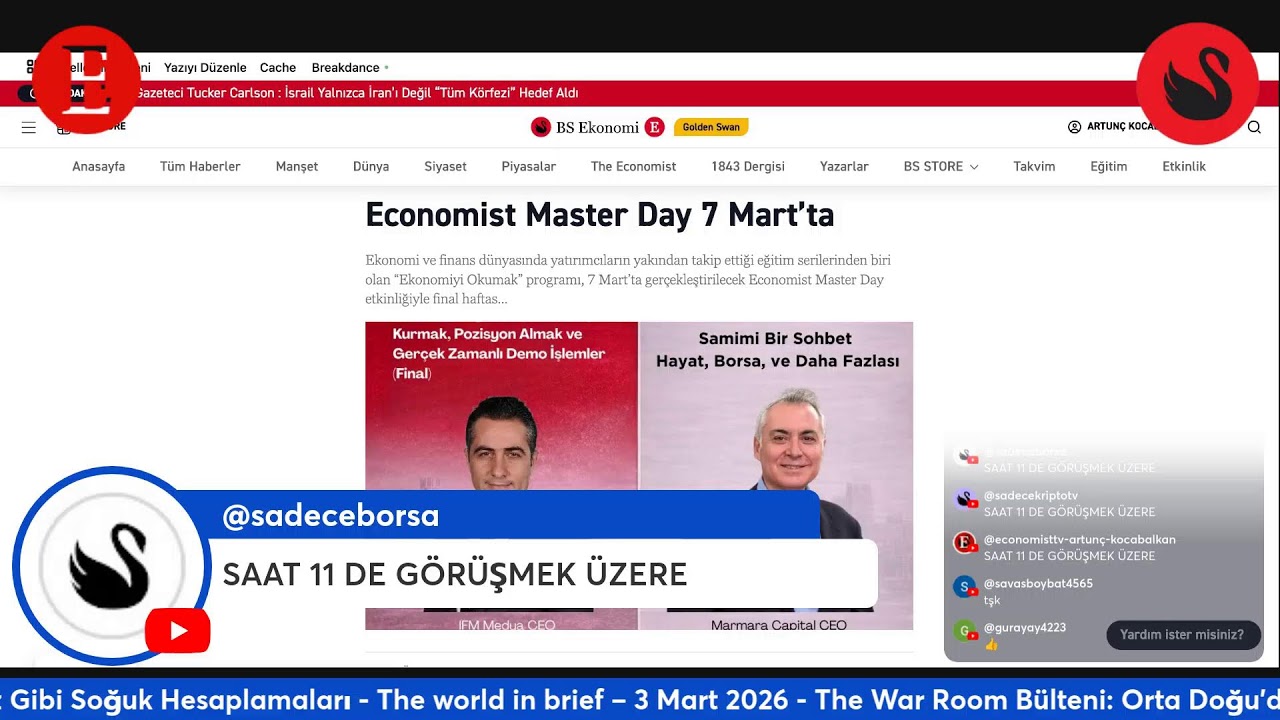
Task: Click the SAAT 11 DE GÖRÜŞMEK ÜZERE banner text
Action: pos(455,574)
